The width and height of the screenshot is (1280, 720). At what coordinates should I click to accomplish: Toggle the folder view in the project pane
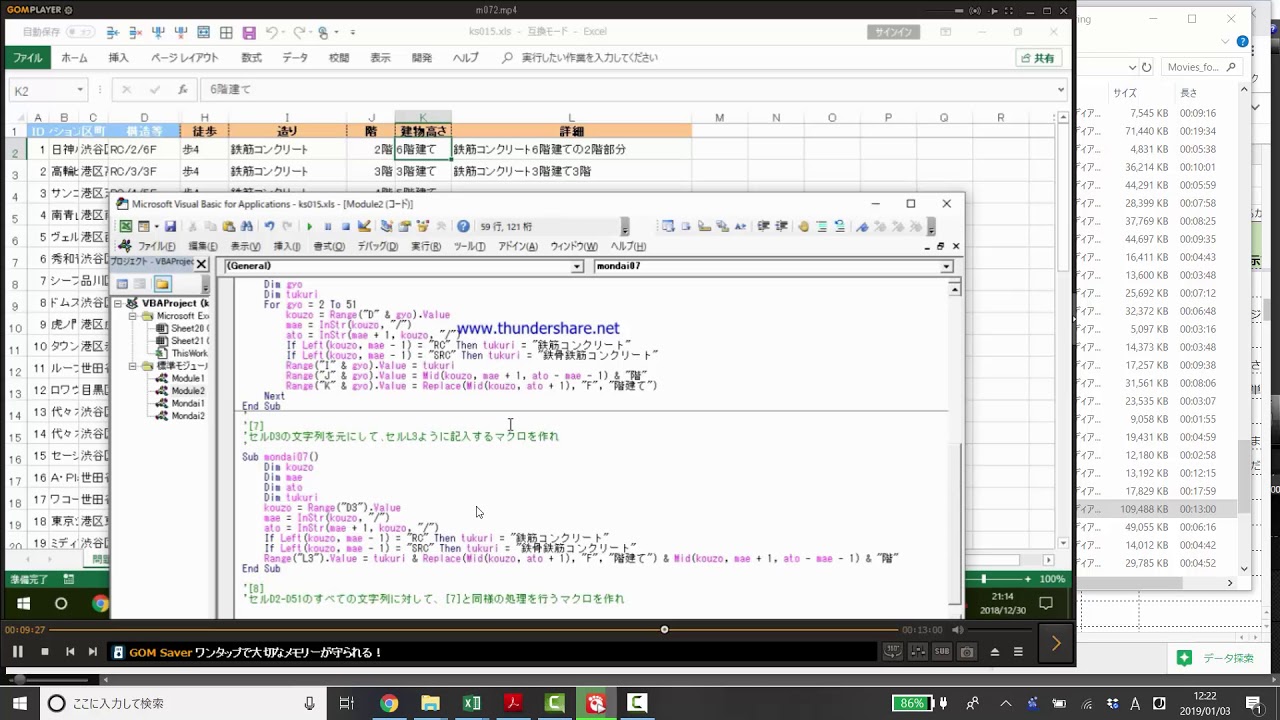pyautogui.click(x=162, y=284)
